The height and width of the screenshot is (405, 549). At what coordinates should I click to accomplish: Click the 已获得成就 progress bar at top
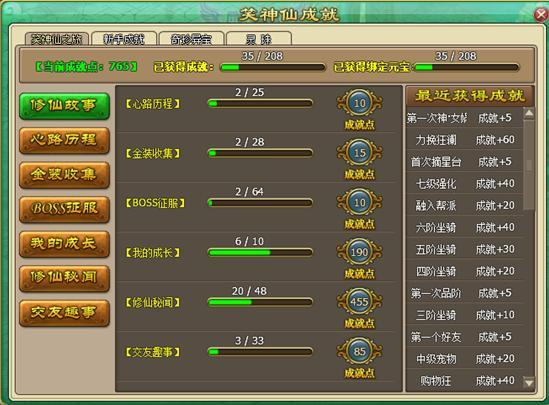pos(273,67)
